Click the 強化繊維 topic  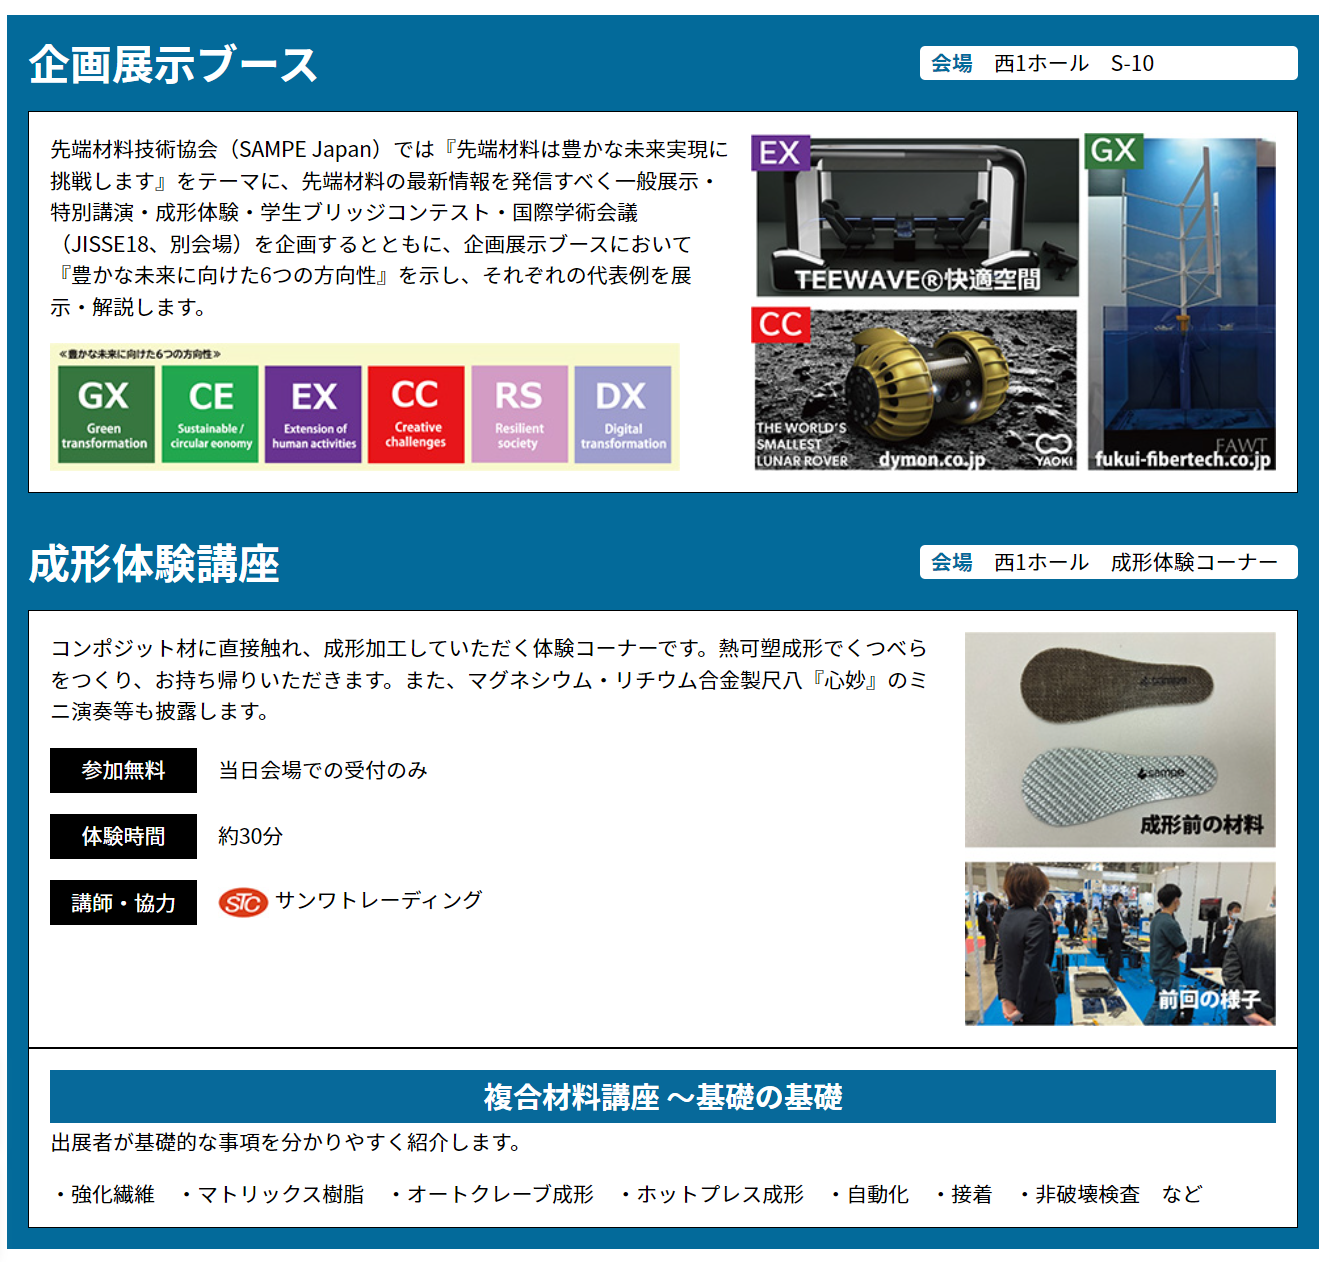[112, 1194]
